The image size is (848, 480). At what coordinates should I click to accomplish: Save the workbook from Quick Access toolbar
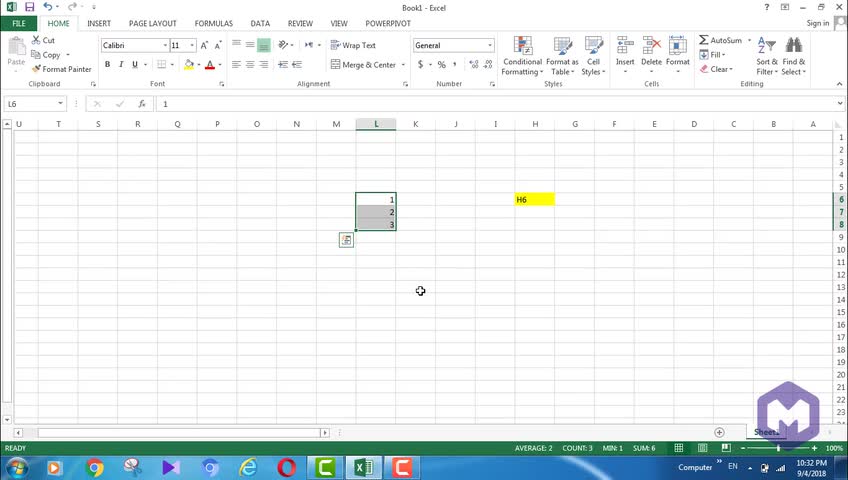29,7
